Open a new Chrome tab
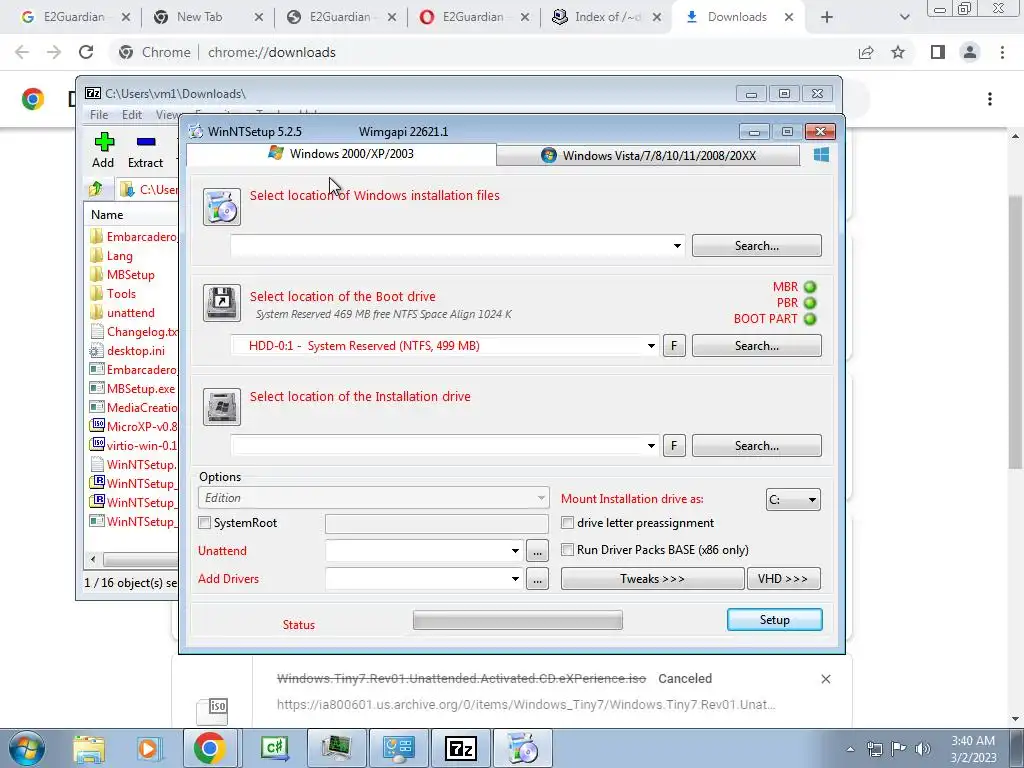Screen dimensions: 1024x768 pos(827,17)
